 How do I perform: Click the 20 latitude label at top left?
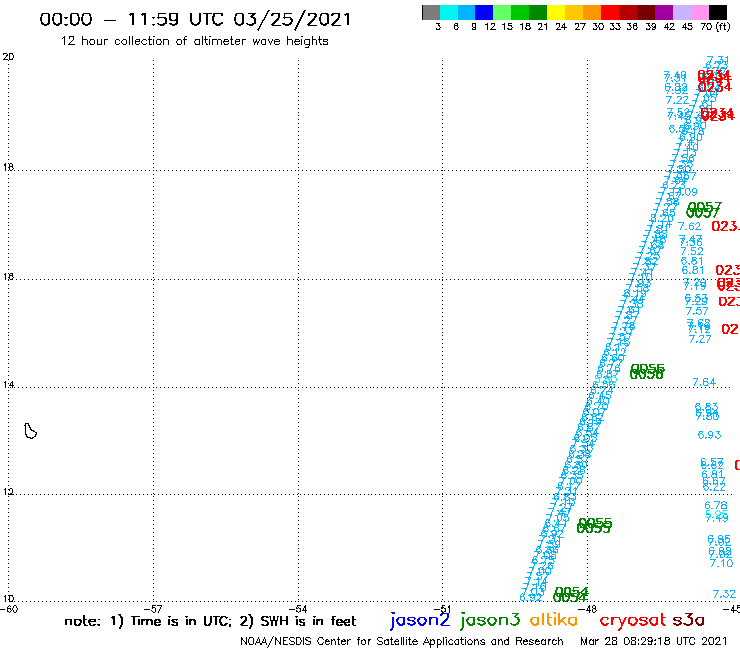[x=8, y=57]
